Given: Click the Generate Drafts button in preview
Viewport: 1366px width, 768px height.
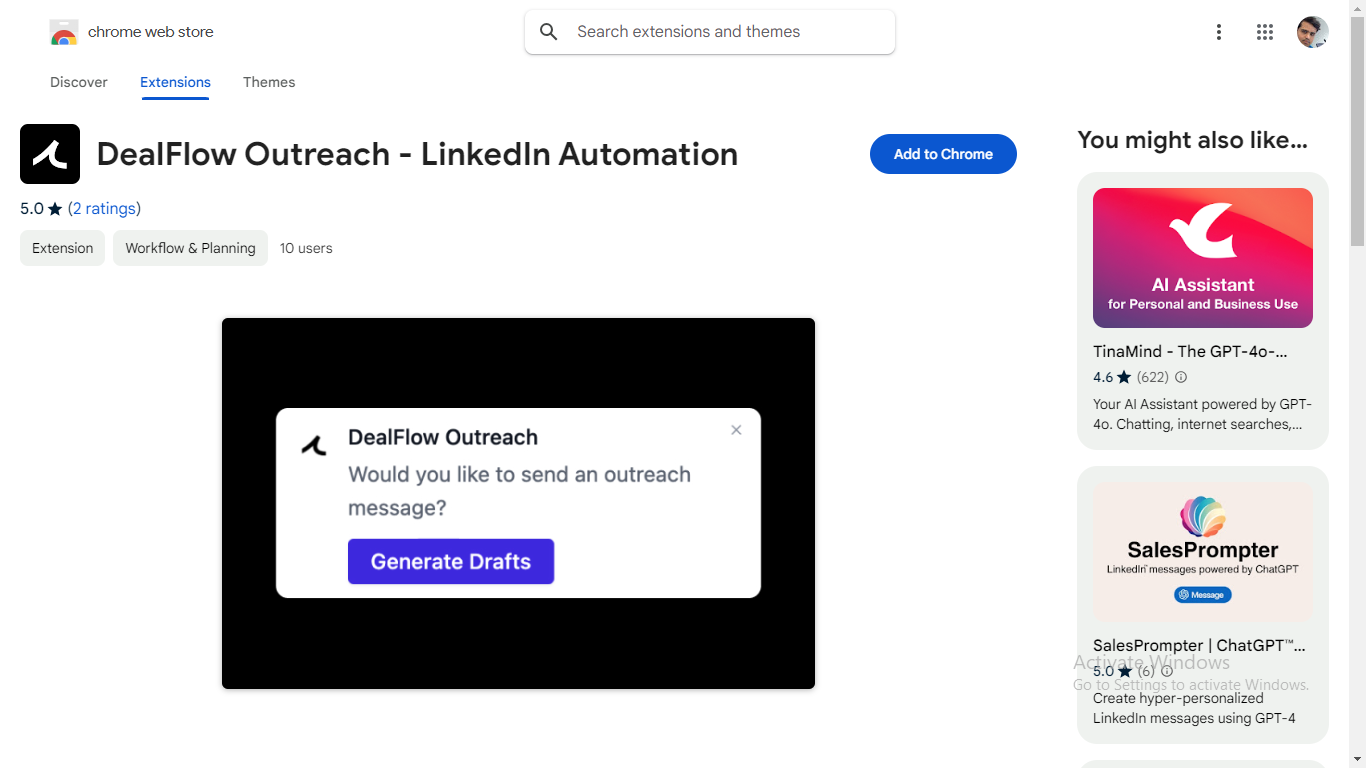Looking at the screenshot, I should pos(451,562).
